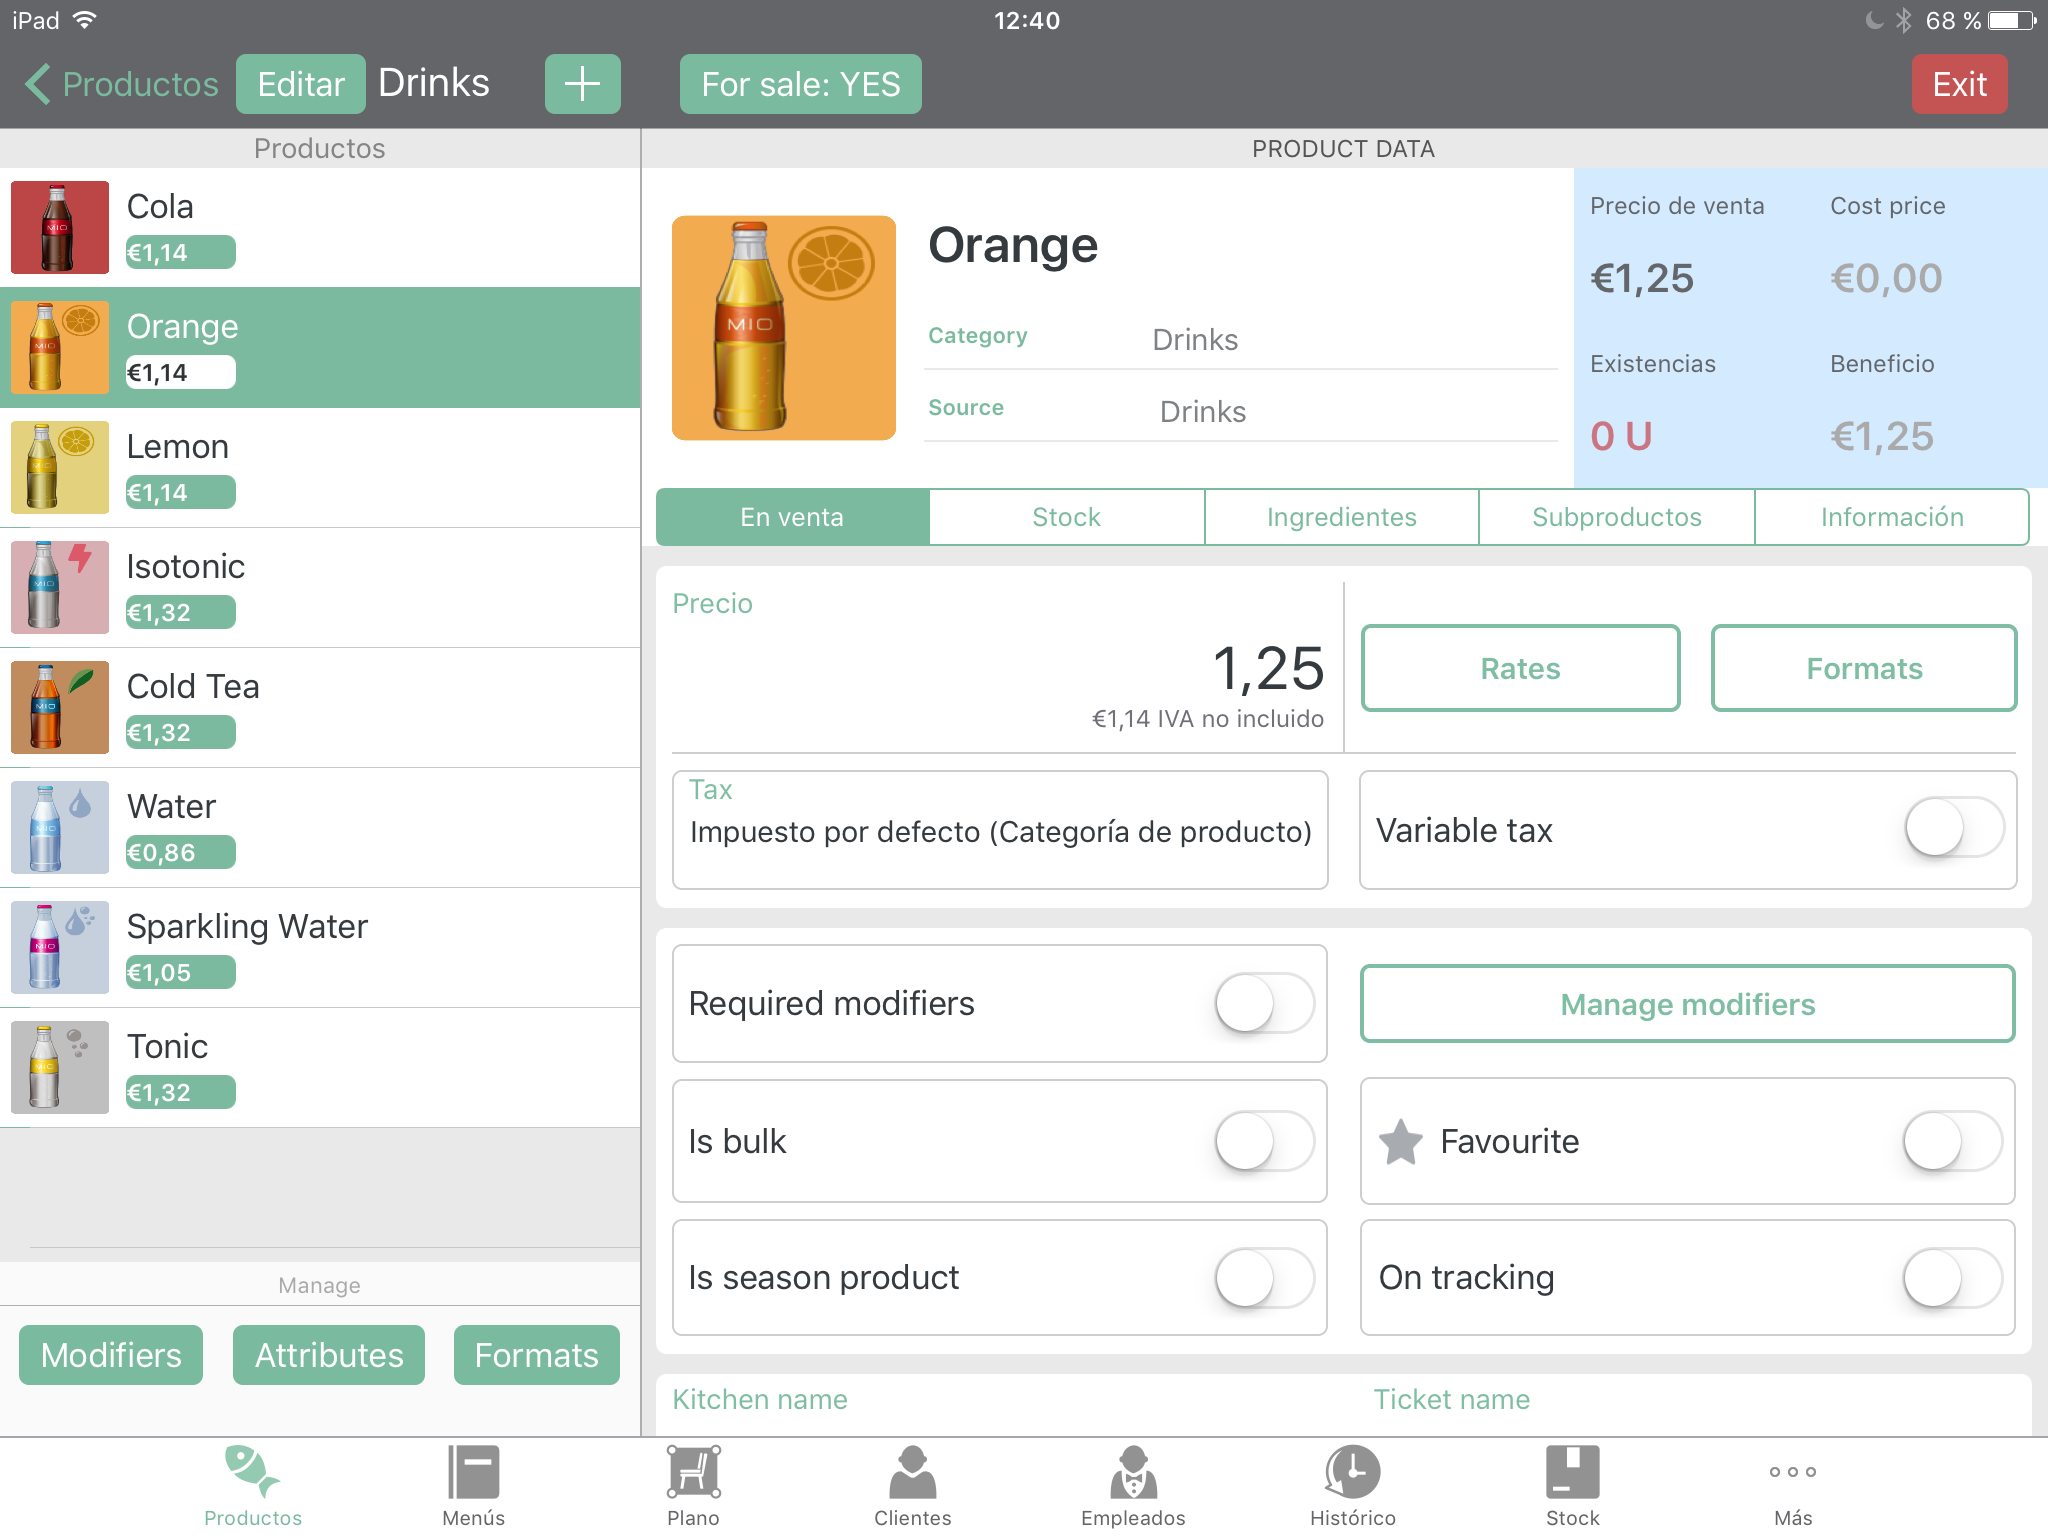
Task: Go back to Productos via chevron
Action: click(38, 84)
